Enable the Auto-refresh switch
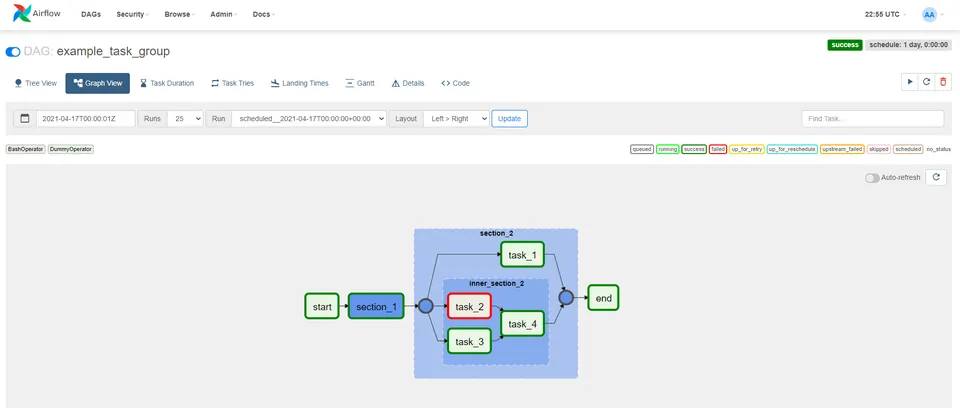Image resolution: width=960 pixels, height=408 pixels. tap(872, 178)
